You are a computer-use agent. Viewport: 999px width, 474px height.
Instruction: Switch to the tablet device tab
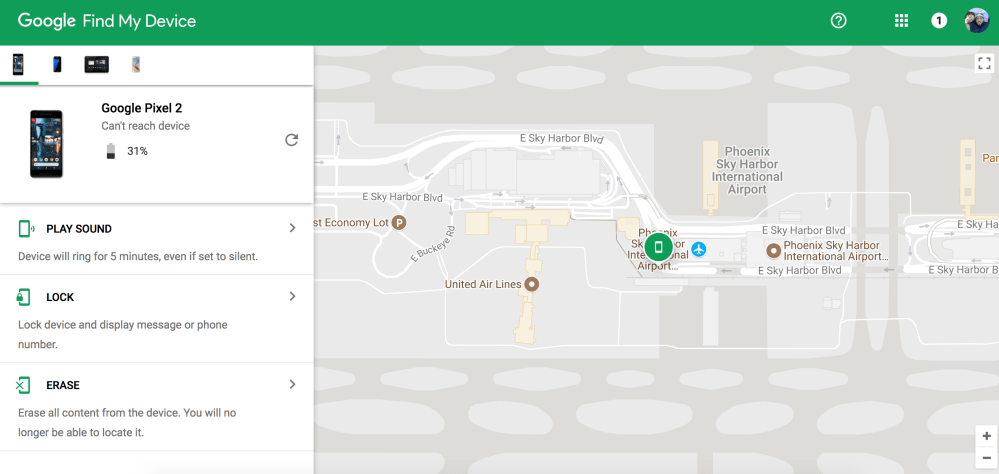point(96,64)
